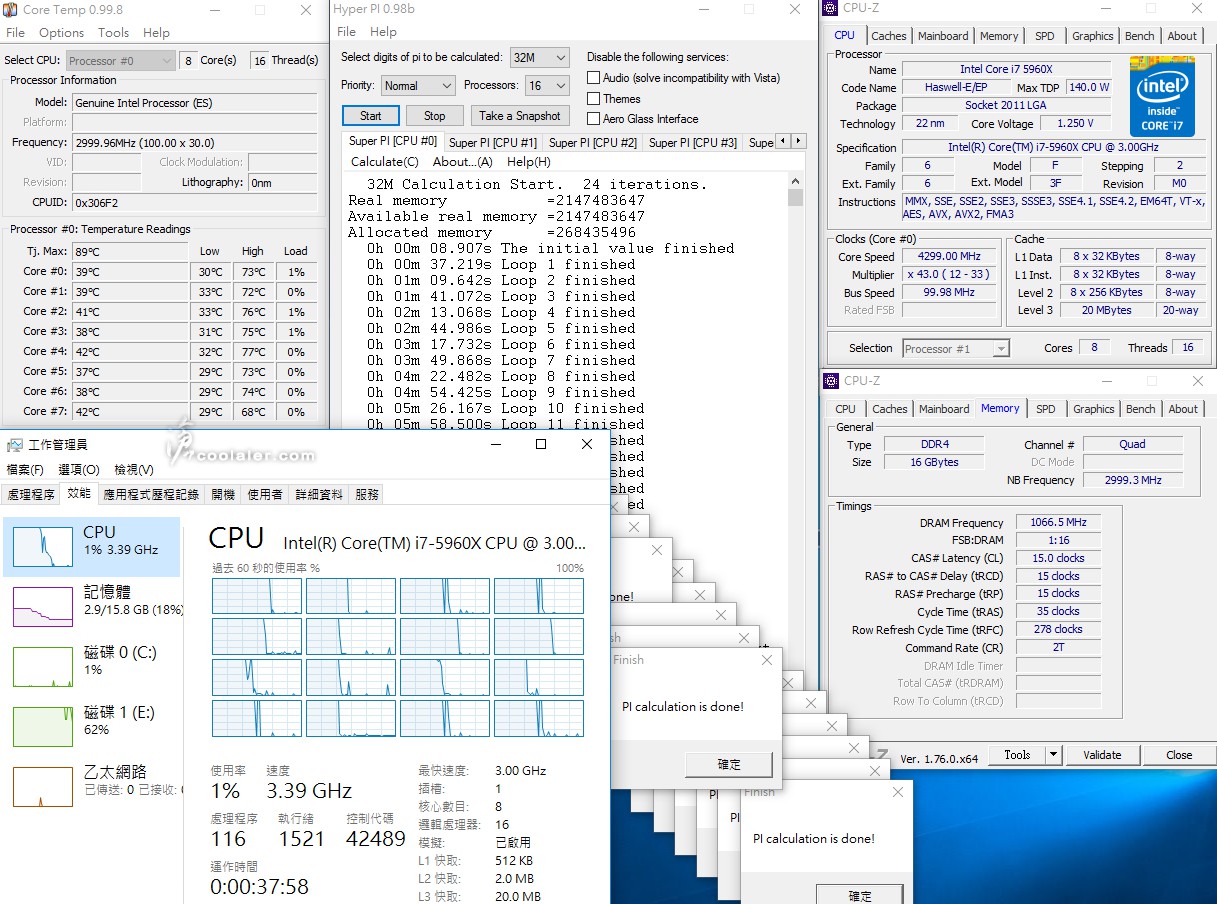Switch to Super PI [CPU #2] tab

[x=593, y=143]
